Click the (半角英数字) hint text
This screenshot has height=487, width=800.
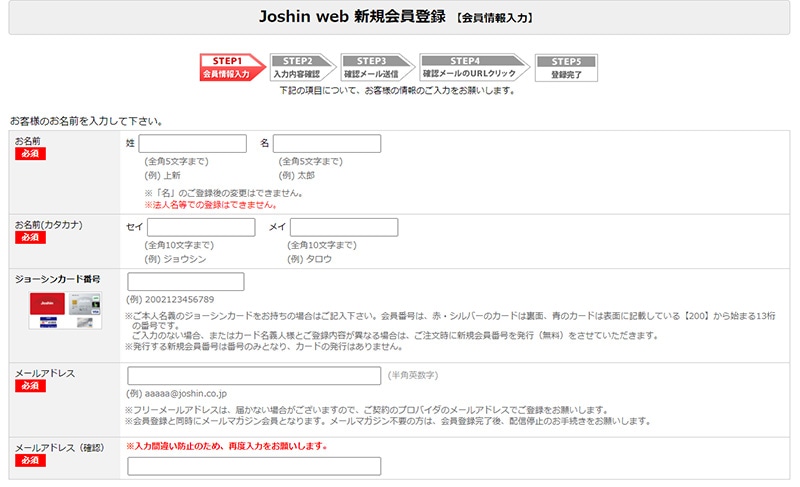[413, 375]
